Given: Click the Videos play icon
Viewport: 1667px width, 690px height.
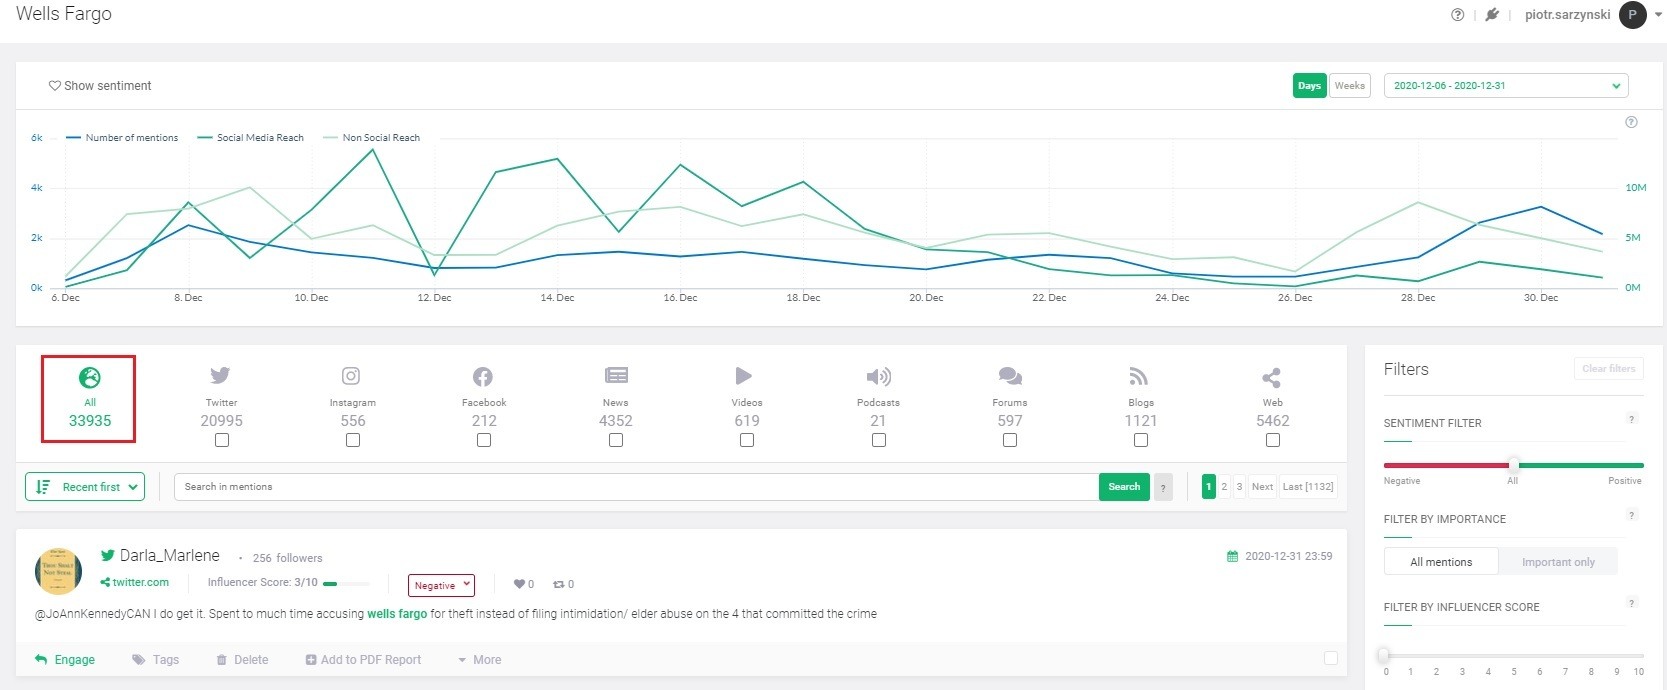Looking at the screenshot, I should (744, 376).
